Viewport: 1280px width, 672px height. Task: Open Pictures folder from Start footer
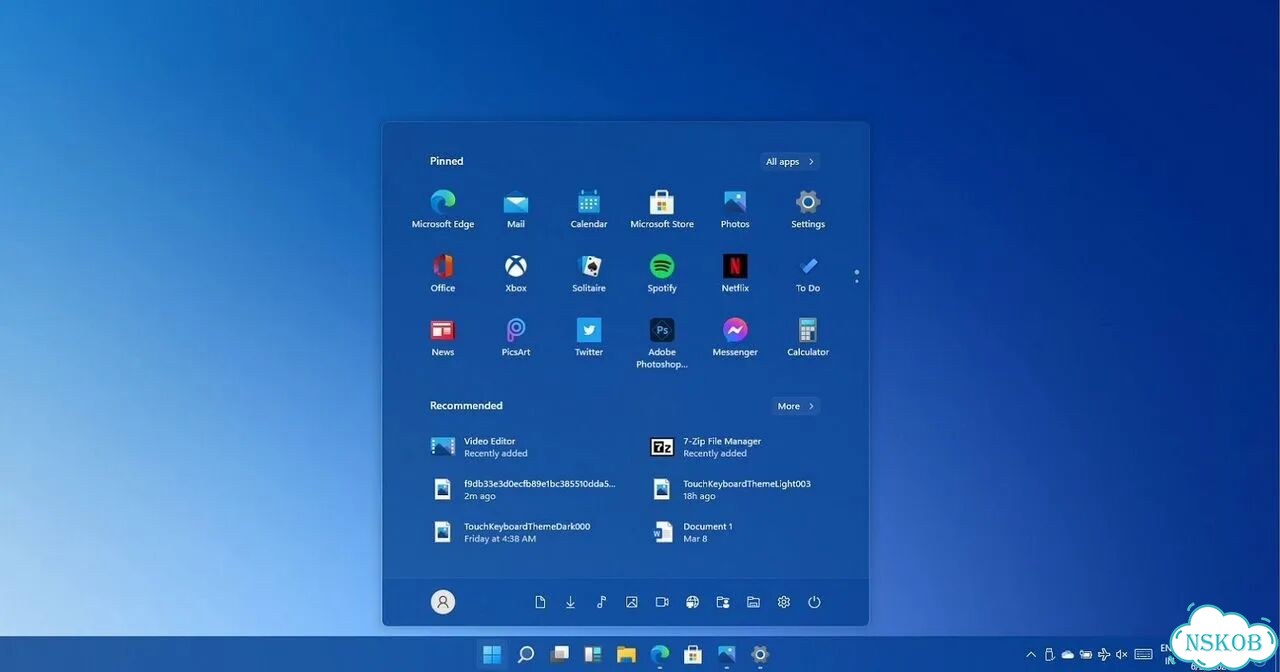click(632, 602)
